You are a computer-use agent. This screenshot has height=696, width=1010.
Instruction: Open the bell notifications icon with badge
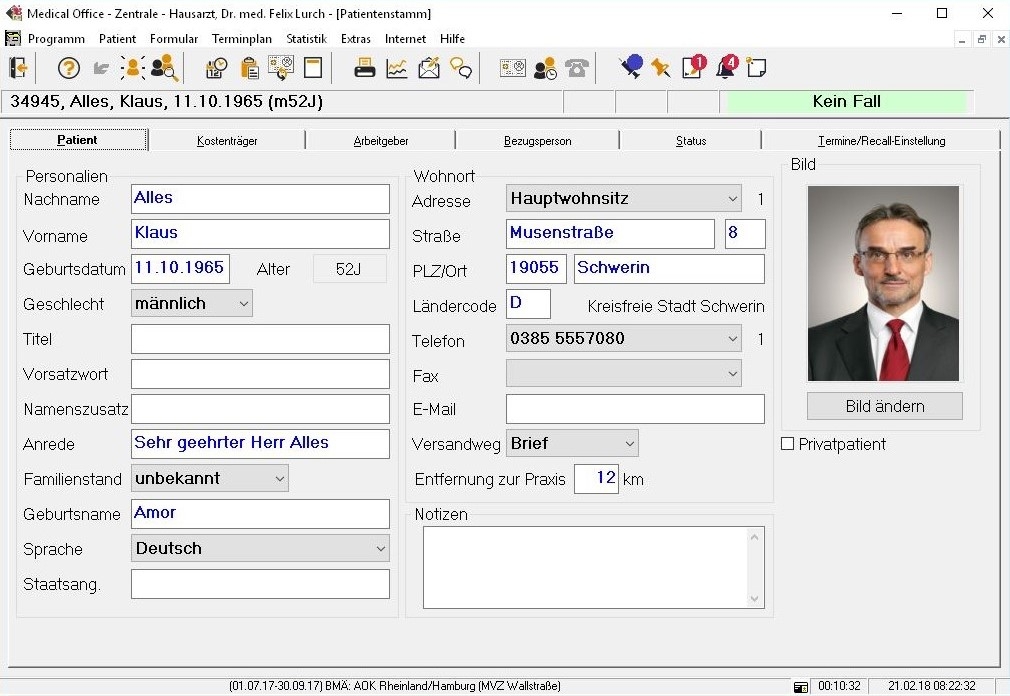(725, 67)
